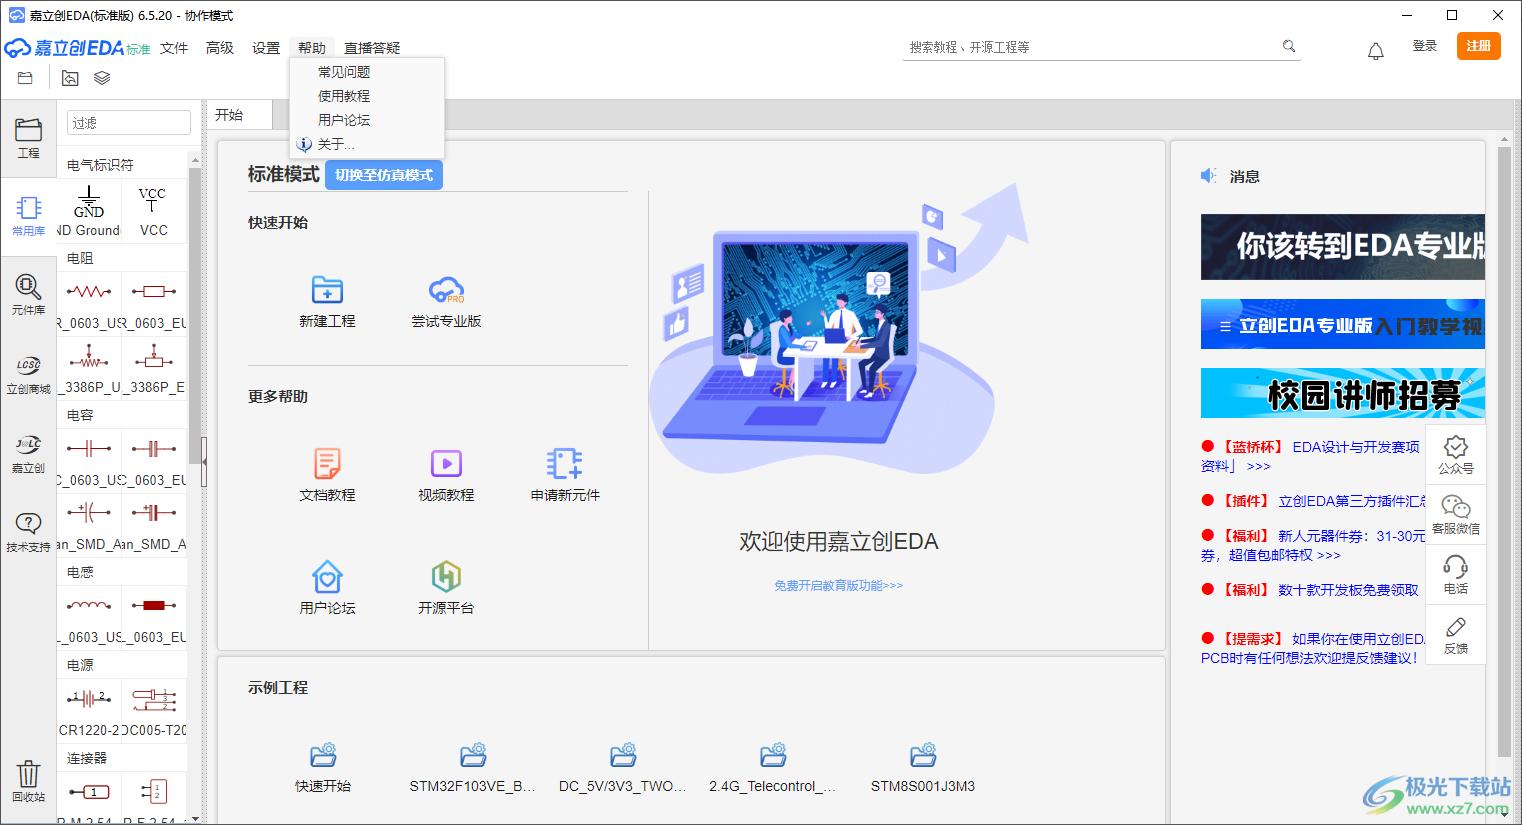Open the 直播答疑 menu
This screenshot has width=1522, height=825.
(372, 48)
